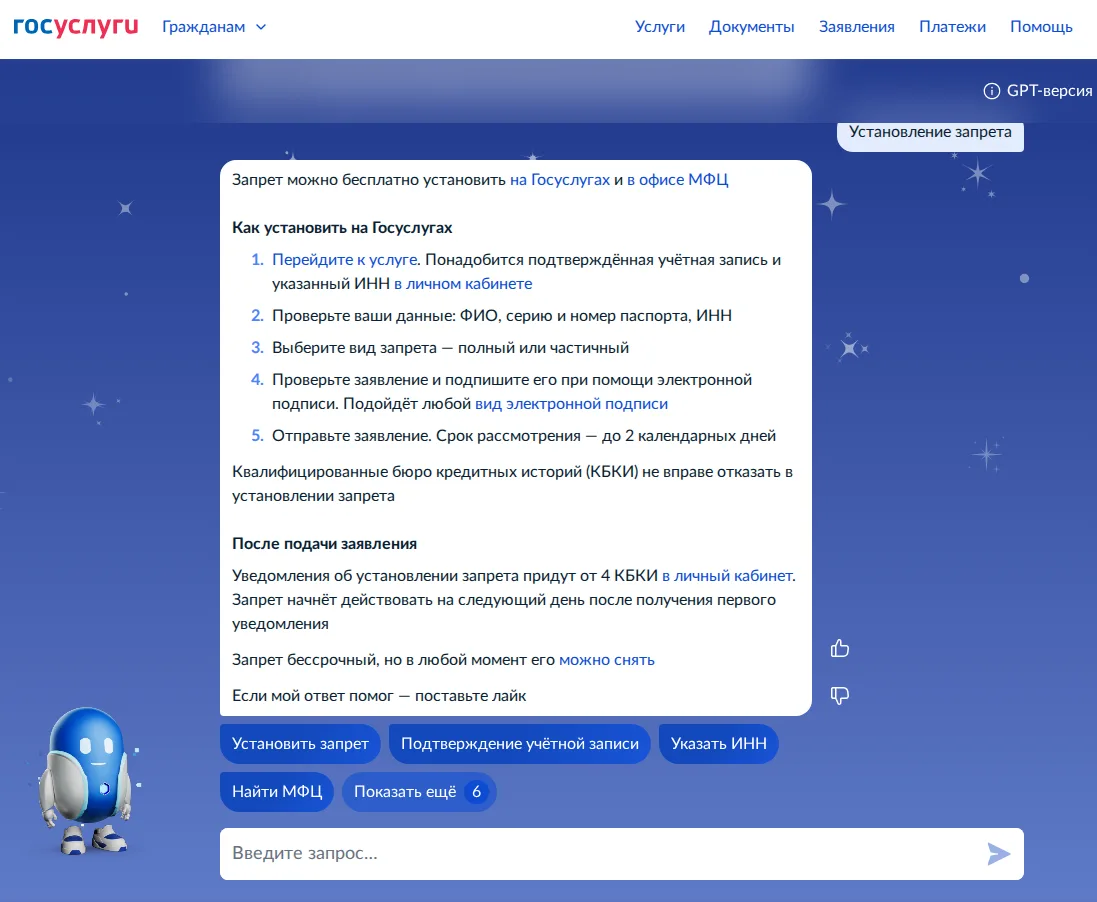Click the robot assistant mascot
The width and height of the screenshot is (1097, 902).
click(x=86, y=780)
